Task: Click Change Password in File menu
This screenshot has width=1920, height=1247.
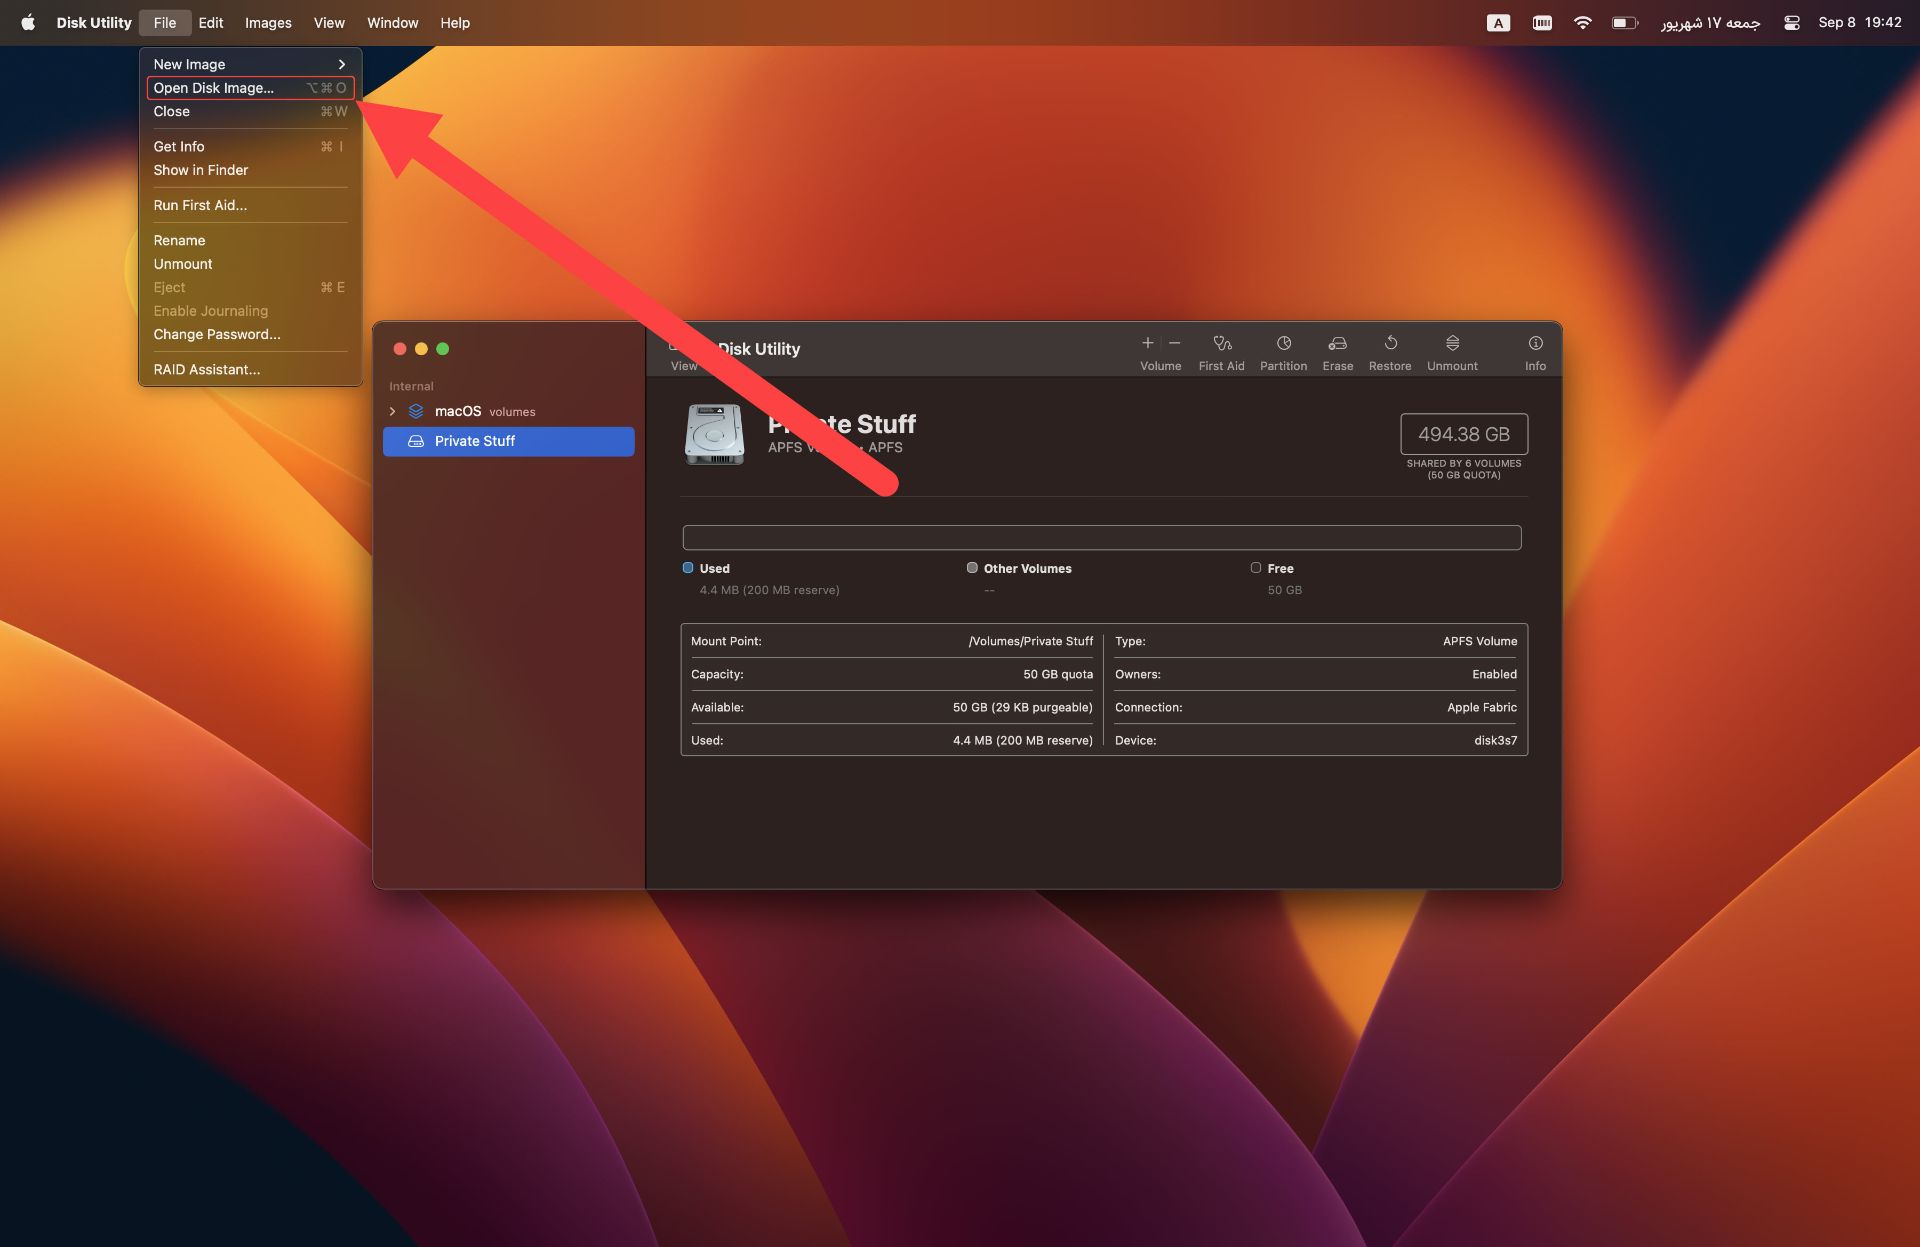Action: pos(217,334)
